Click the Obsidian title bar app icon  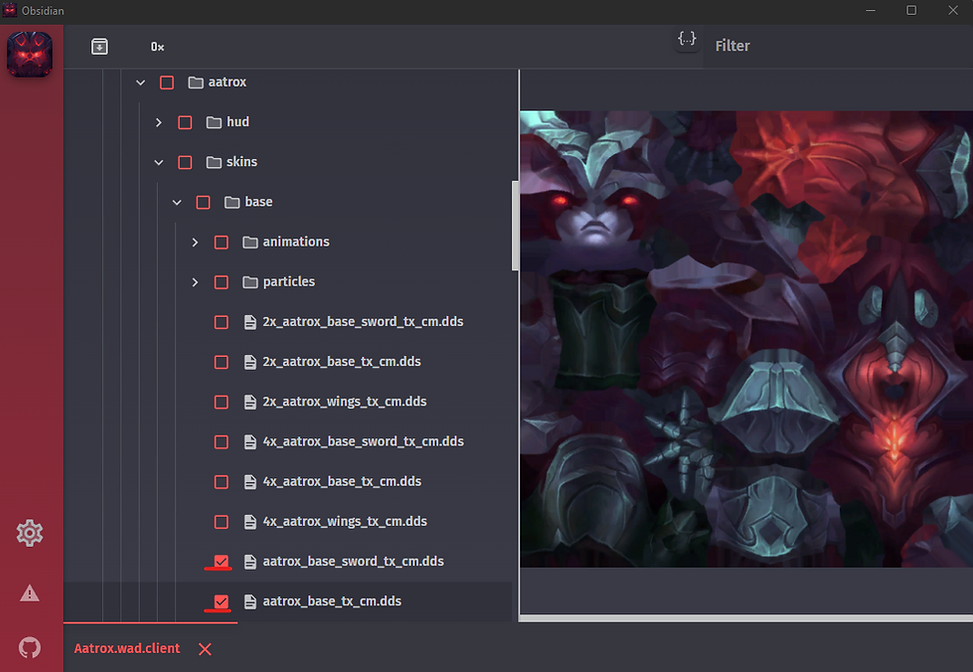point(10,10)
